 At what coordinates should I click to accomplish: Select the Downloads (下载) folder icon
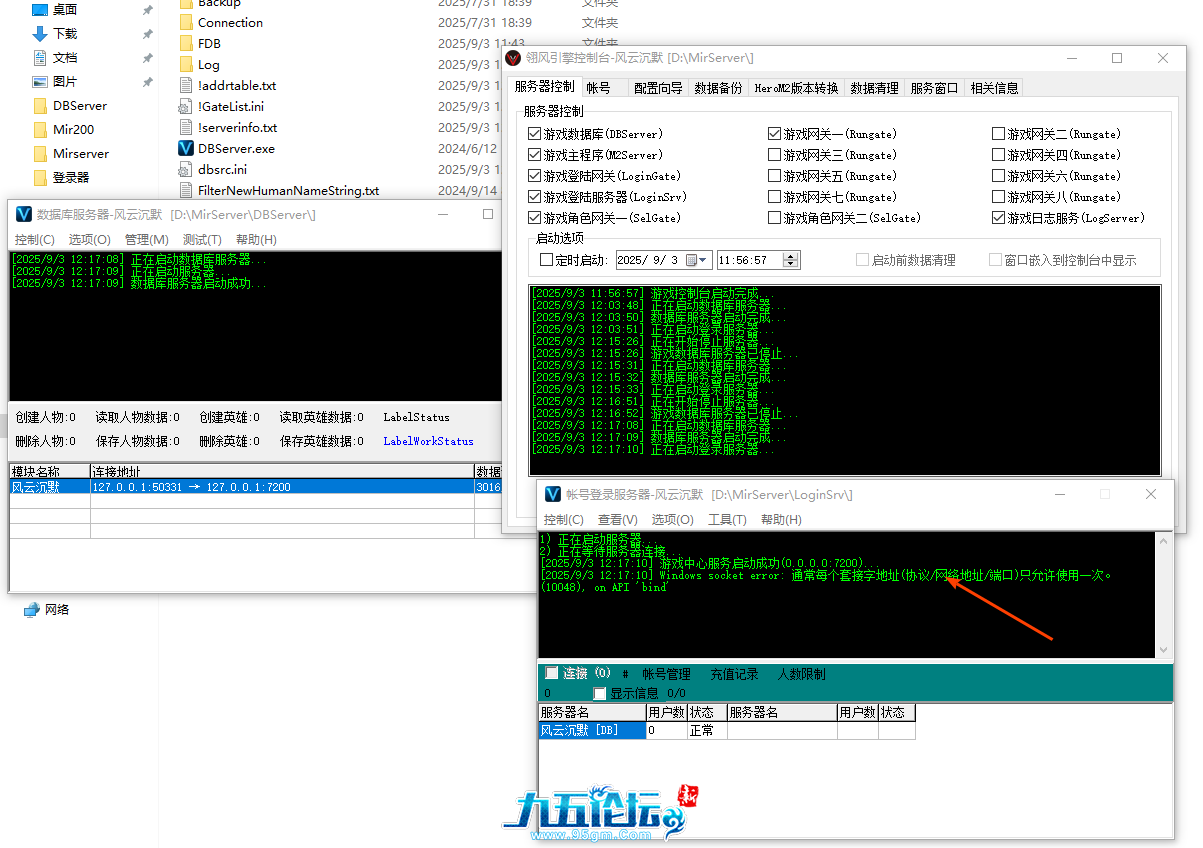[x=40, y=34]
